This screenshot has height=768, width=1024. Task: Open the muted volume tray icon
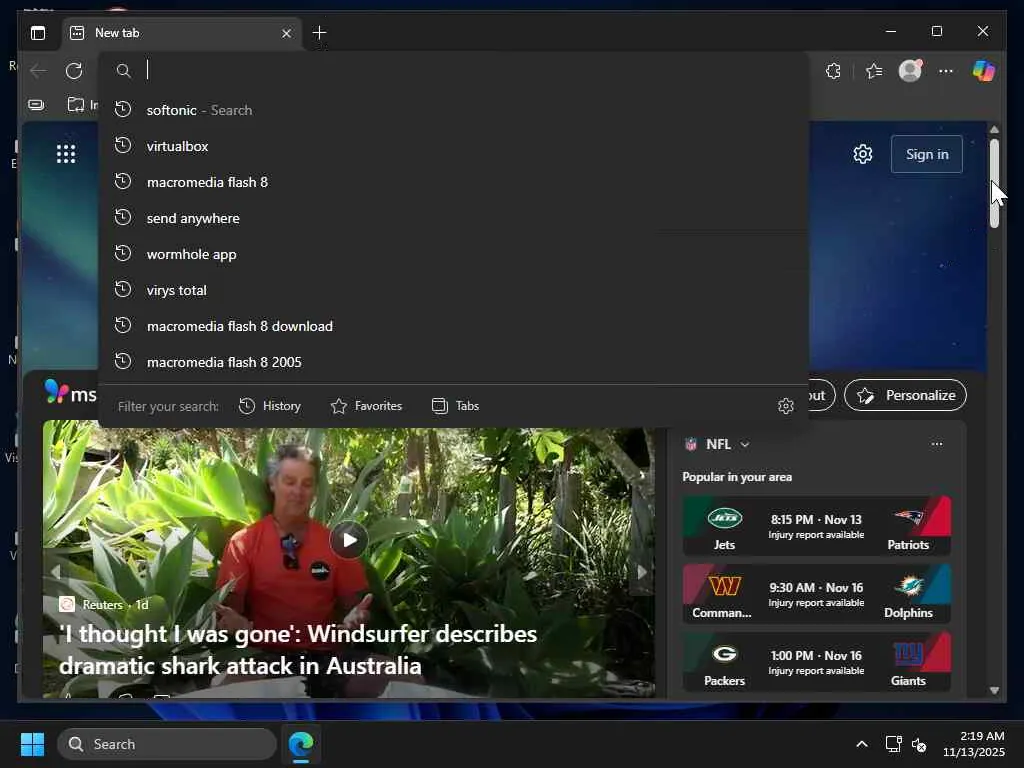point(919,744)
